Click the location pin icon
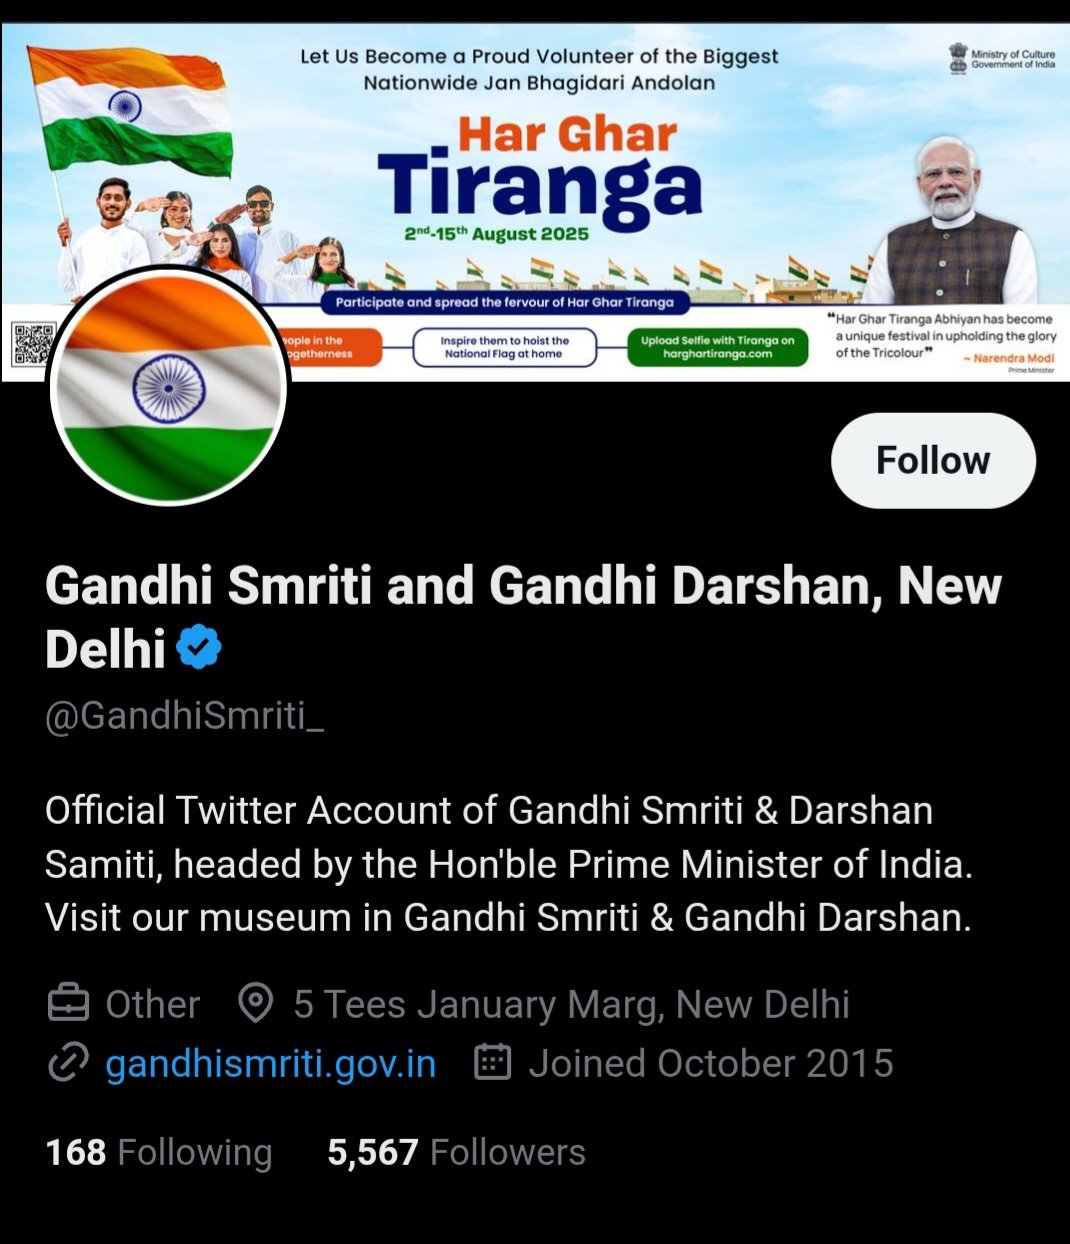 256,1003
